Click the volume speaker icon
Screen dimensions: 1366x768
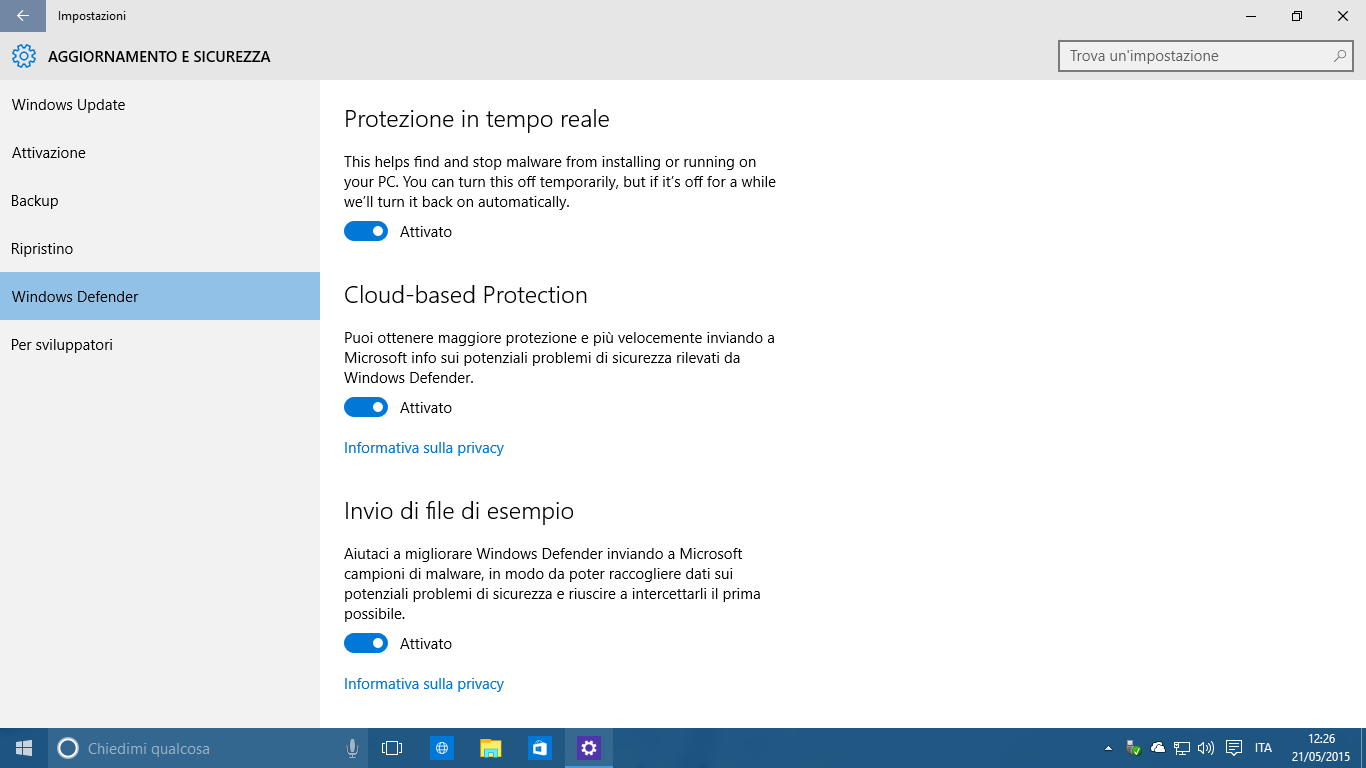coord(1205,748)
